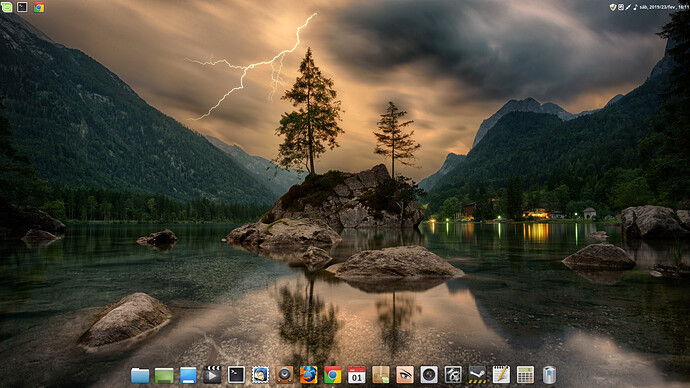Open the trash can in the dock
This screenshot has width=690, height=388.
pos(549,375)
